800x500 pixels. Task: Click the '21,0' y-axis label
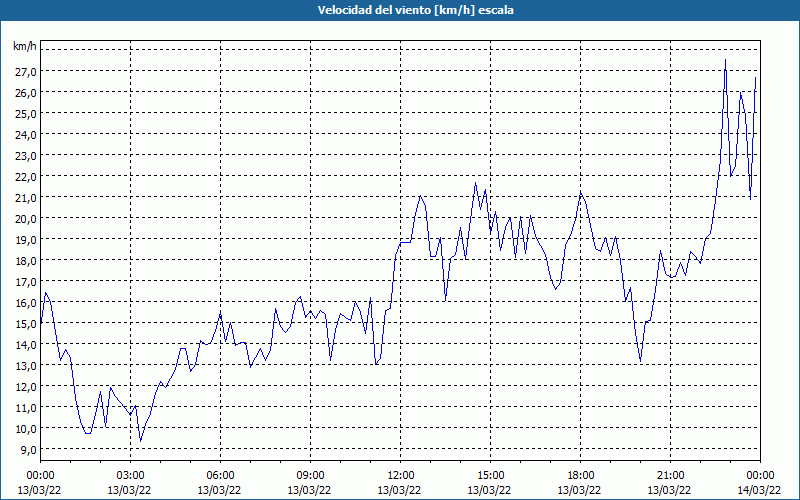coord(26,197)
